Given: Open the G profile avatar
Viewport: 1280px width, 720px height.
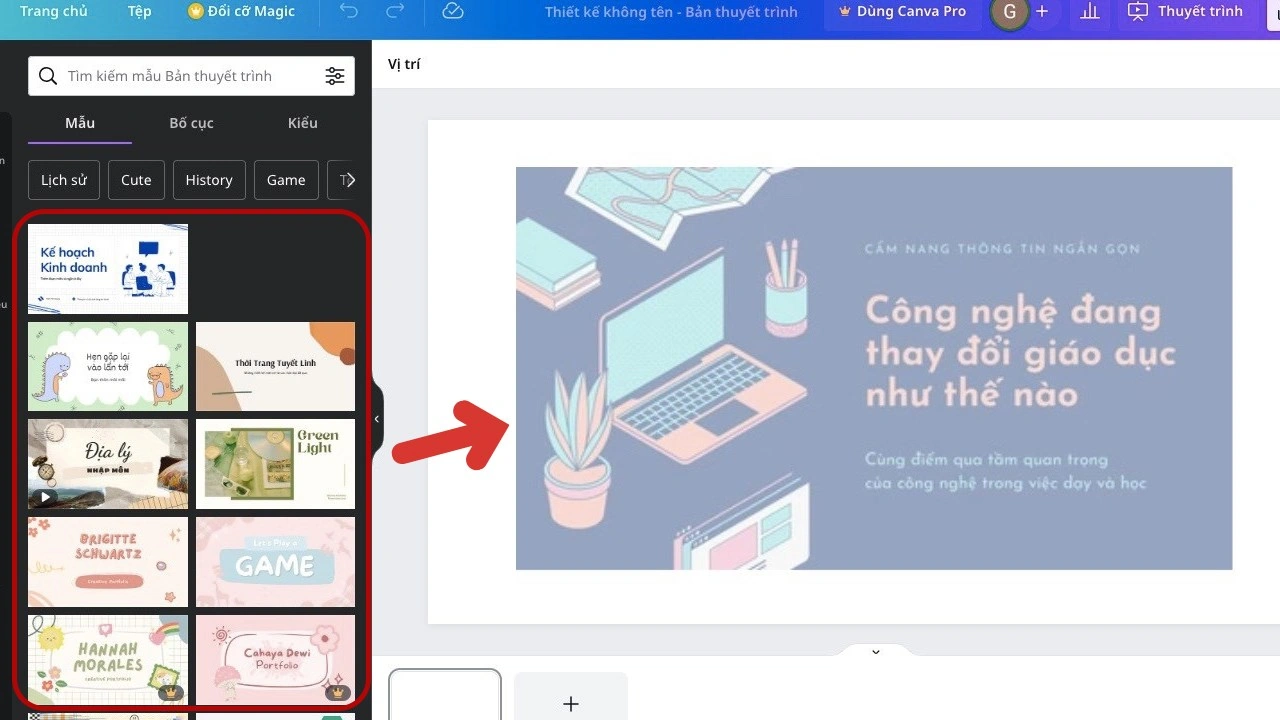Looking at the screenshot, I should [1009, 12].
